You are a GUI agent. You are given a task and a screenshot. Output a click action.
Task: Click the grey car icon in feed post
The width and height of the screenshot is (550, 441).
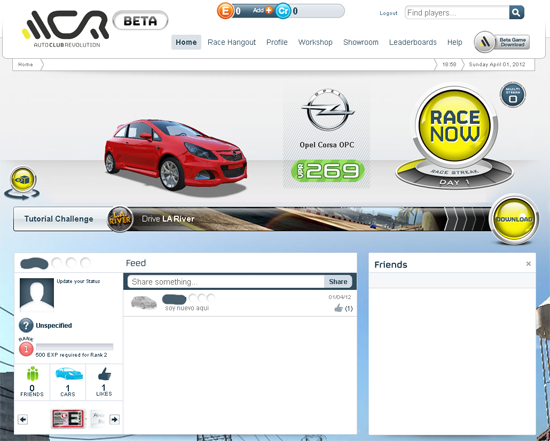(x=143, y=302)
